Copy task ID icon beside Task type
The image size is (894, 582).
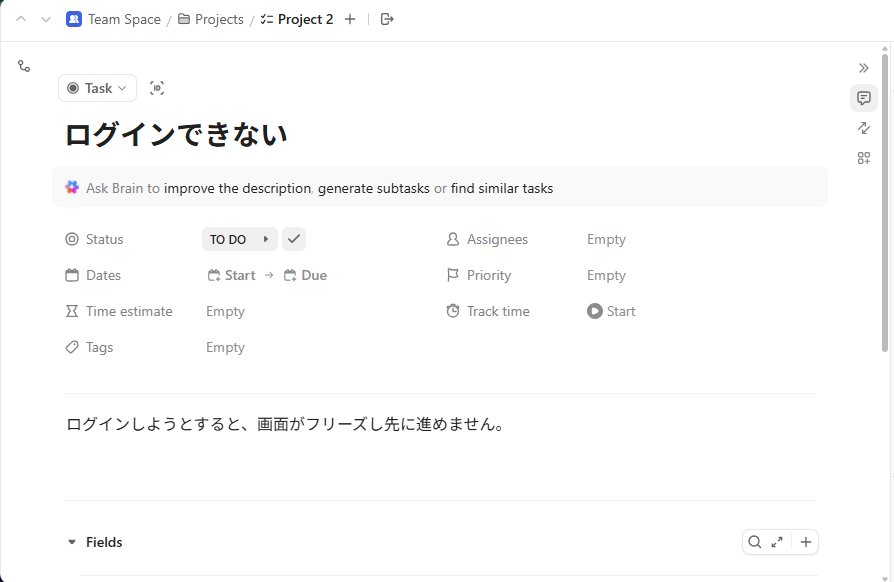point(157,88)
